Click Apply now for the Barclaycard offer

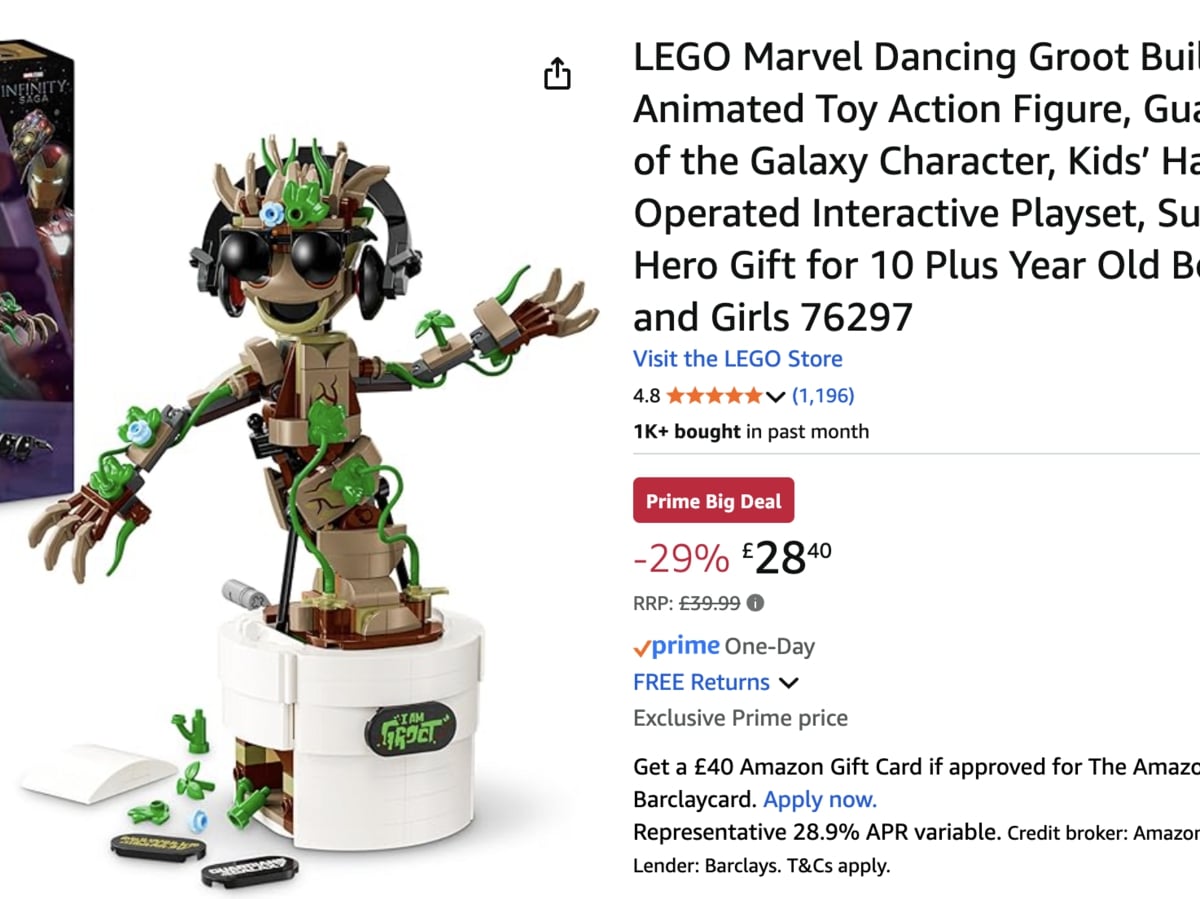(x=819, y=799)
